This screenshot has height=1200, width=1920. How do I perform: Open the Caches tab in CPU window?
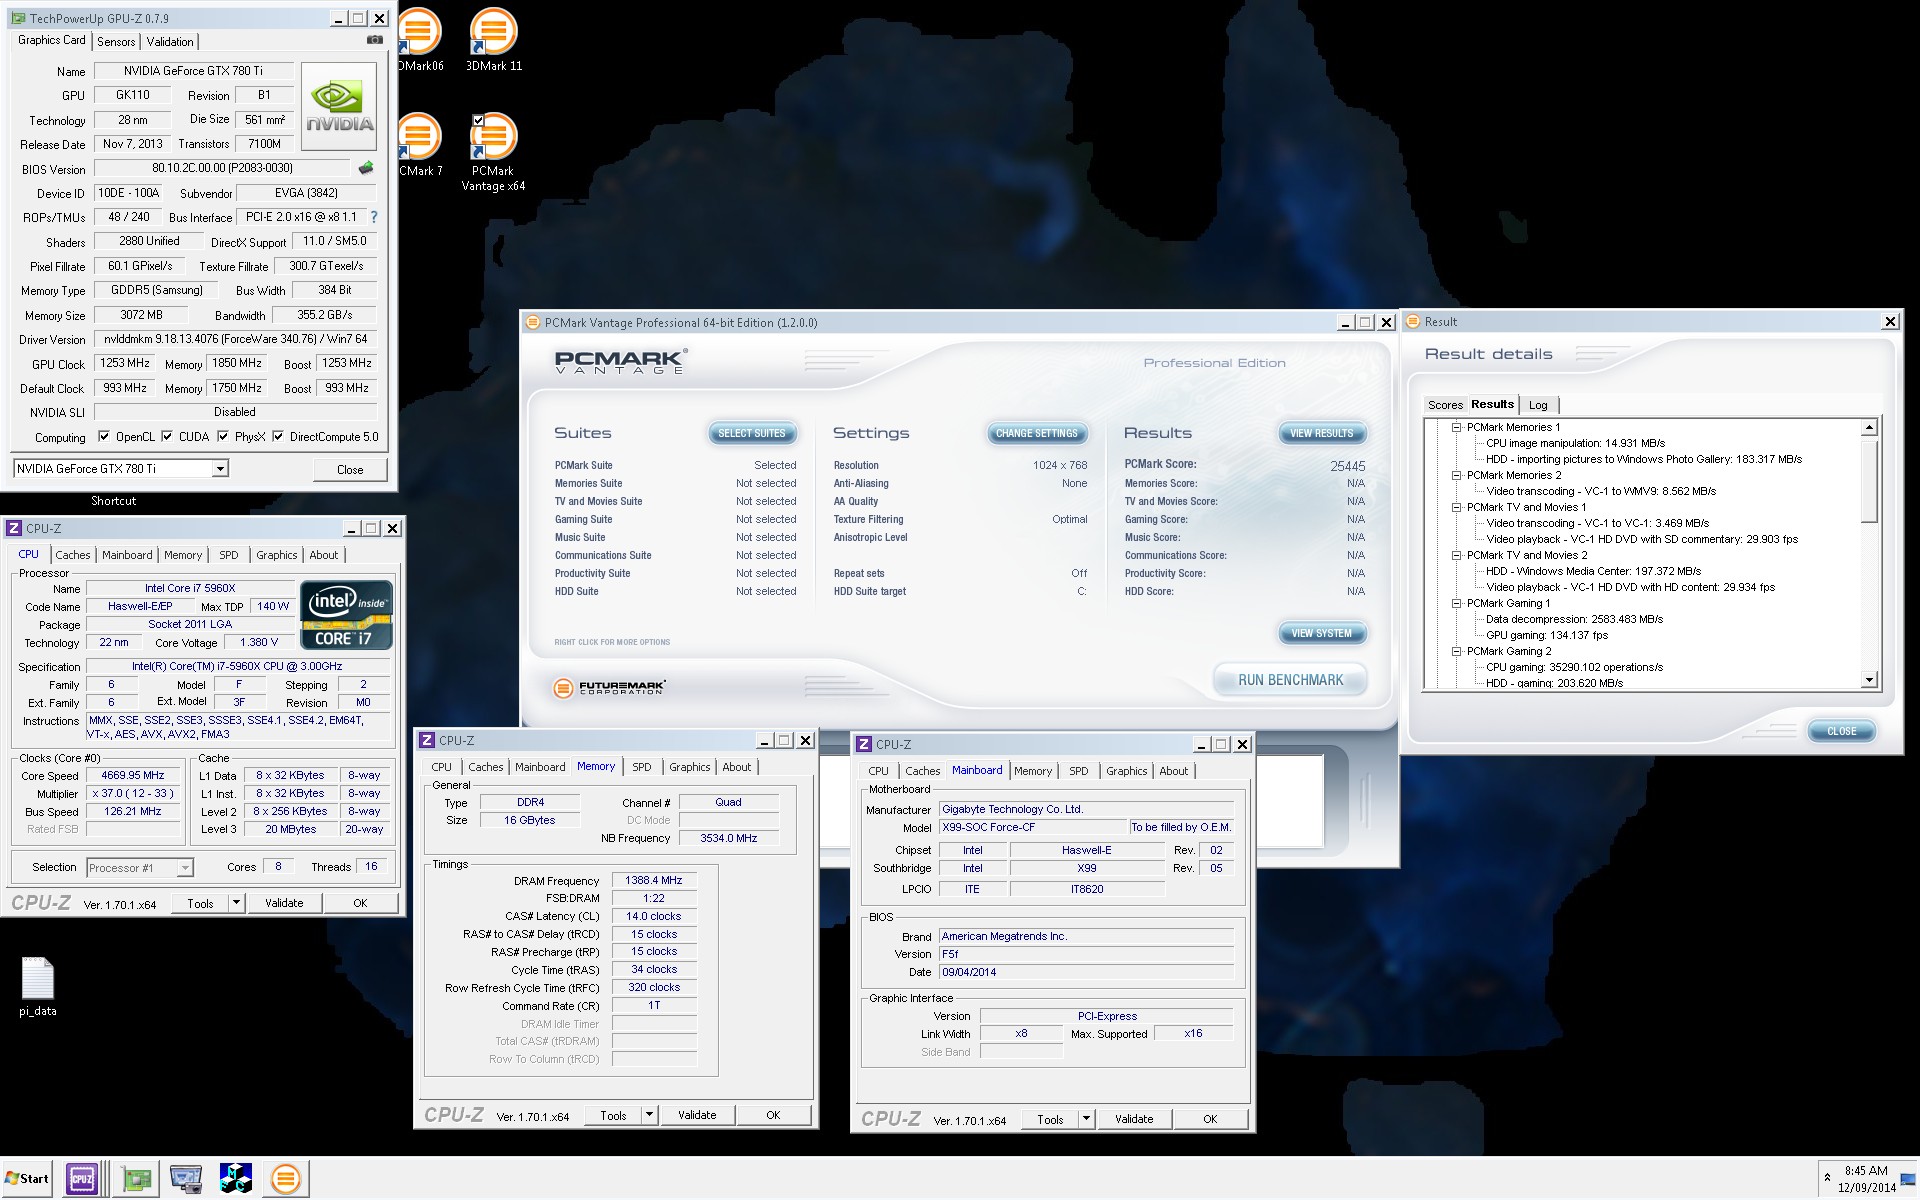72,555
